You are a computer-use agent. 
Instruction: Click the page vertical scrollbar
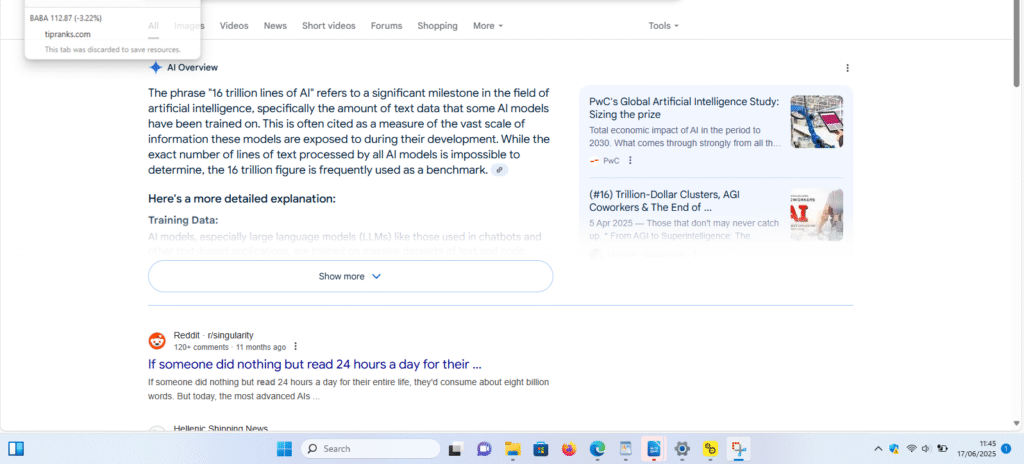click(1016, 44)
